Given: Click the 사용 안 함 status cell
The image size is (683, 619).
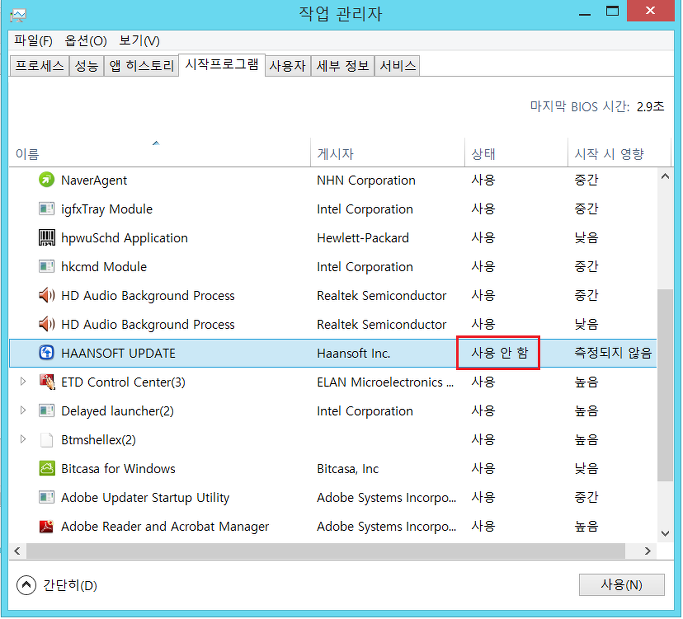Looking at the screenshot, I should [x=499, y=353].
